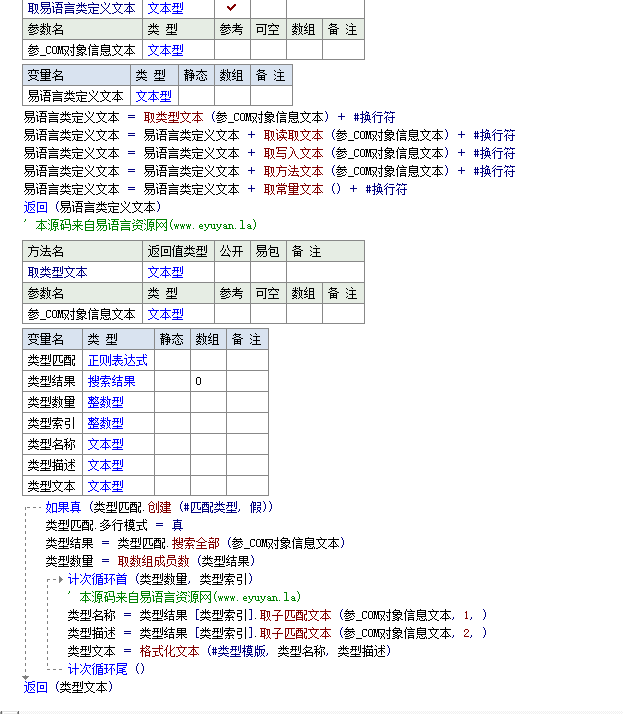Click the 取方法文本 function call

point(293,171)
